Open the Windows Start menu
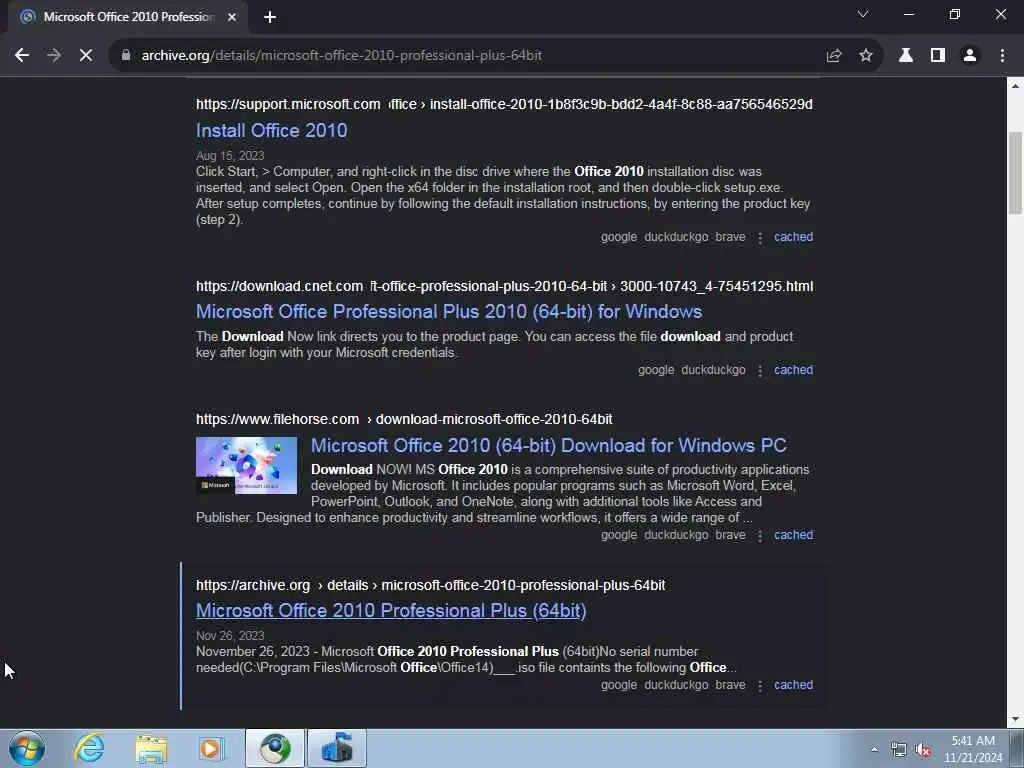This screenshot has height=768, width=1024. [x=27, y=748]
